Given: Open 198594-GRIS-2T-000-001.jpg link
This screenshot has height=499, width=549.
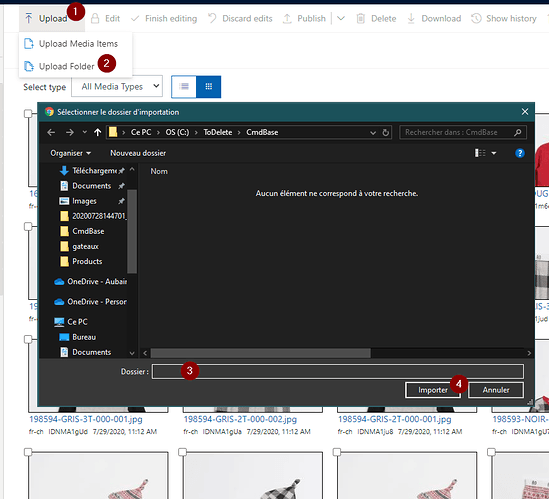Looking at the screenshot, I should coord(395,419).
